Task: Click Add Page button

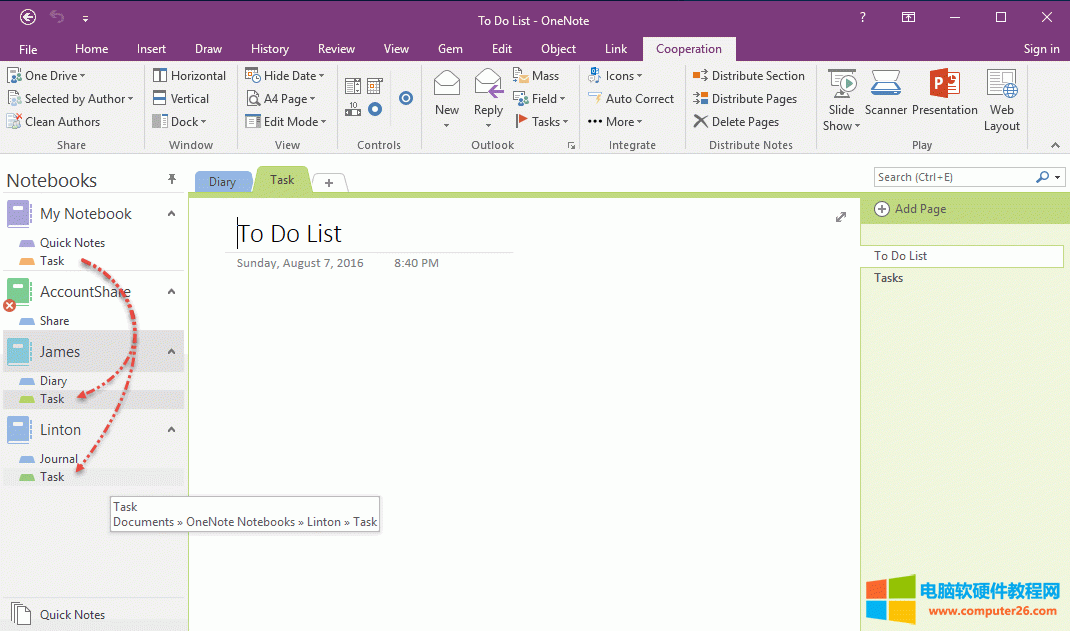Action: (910, 209)
